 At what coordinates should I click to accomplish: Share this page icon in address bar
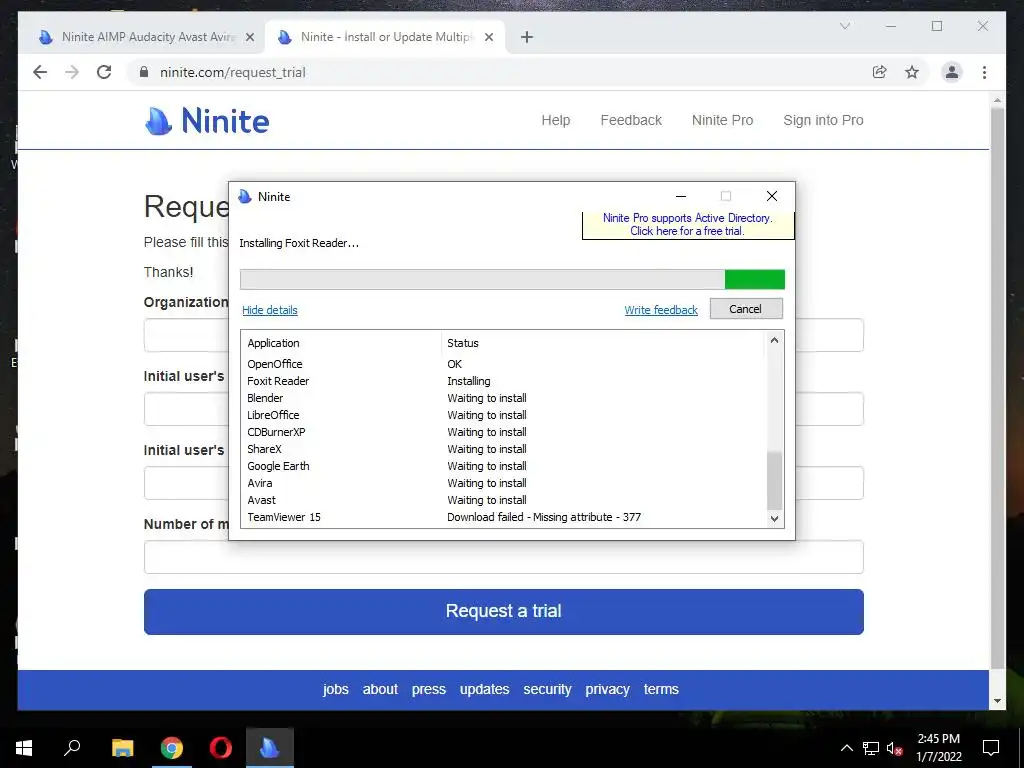[x=880, y=72]
